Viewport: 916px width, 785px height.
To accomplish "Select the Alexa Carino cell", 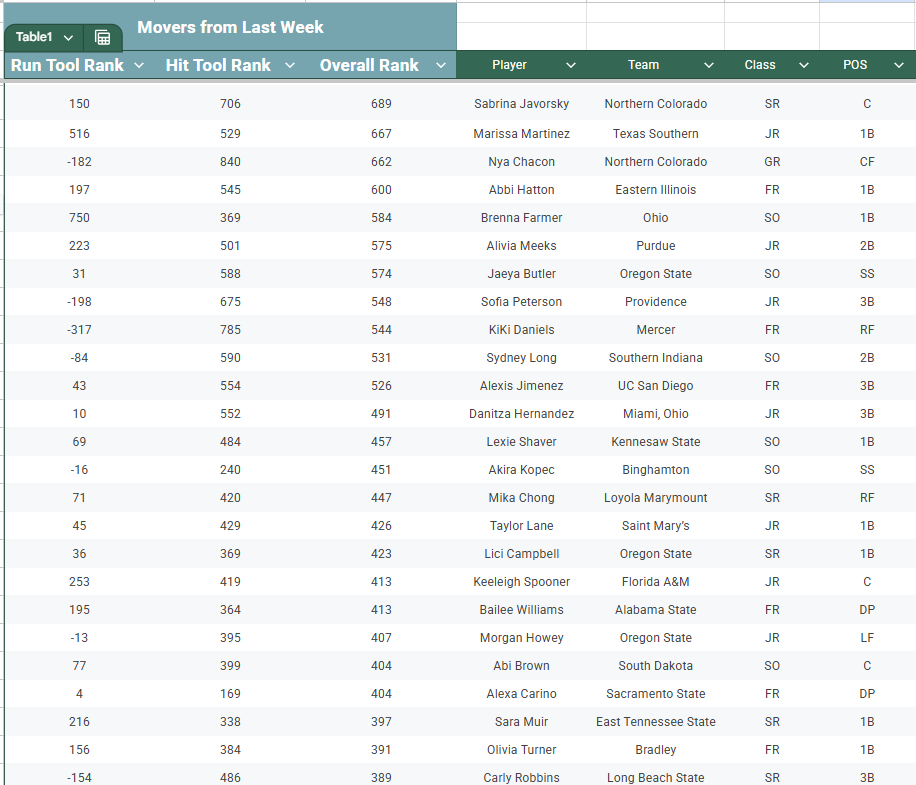I will [521, 694].
